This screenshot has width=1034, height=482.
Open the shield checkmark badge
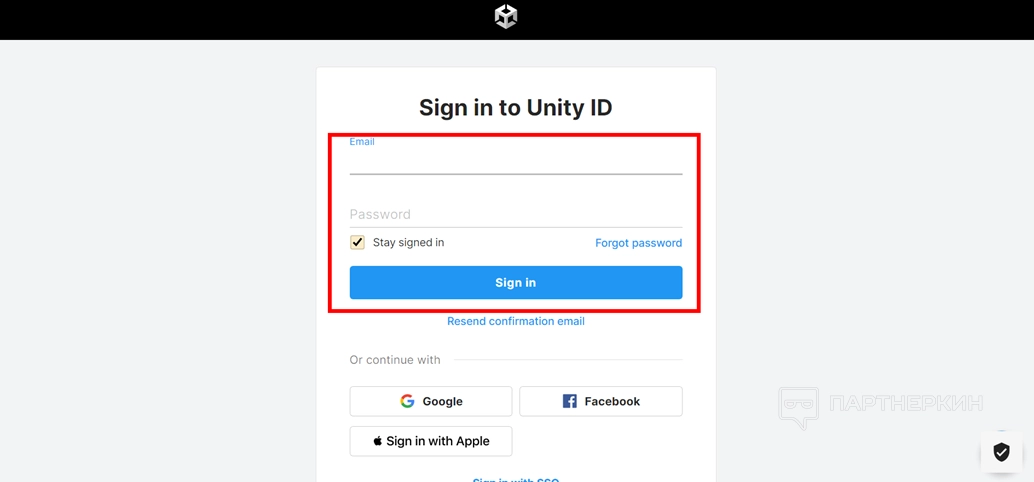click(1001, 453)
